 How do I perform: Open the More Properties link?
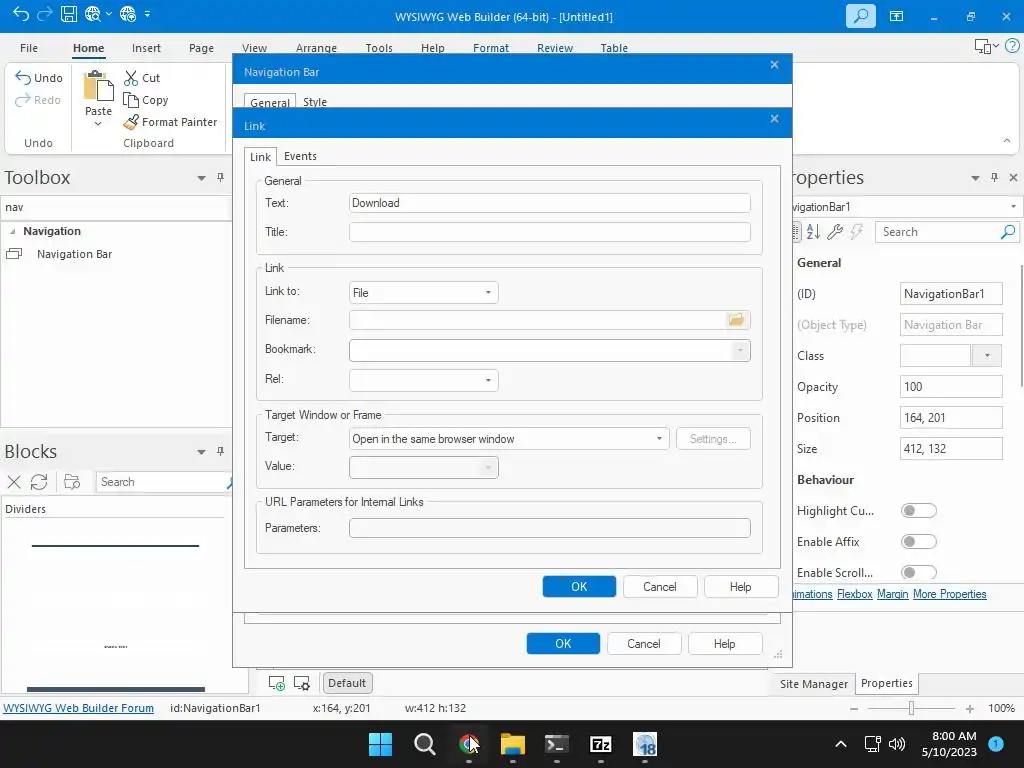click(x=950, y=594)
